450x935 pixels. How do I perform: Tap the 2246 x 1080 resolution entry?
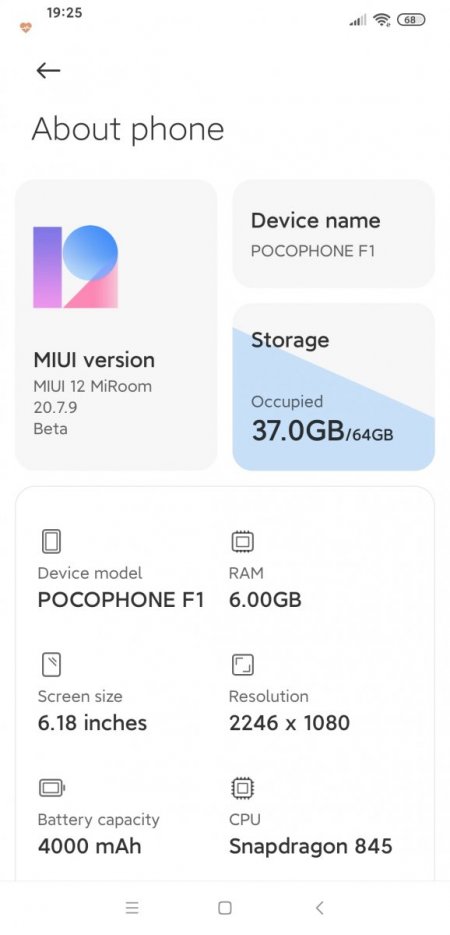click(x=289, y=723)
